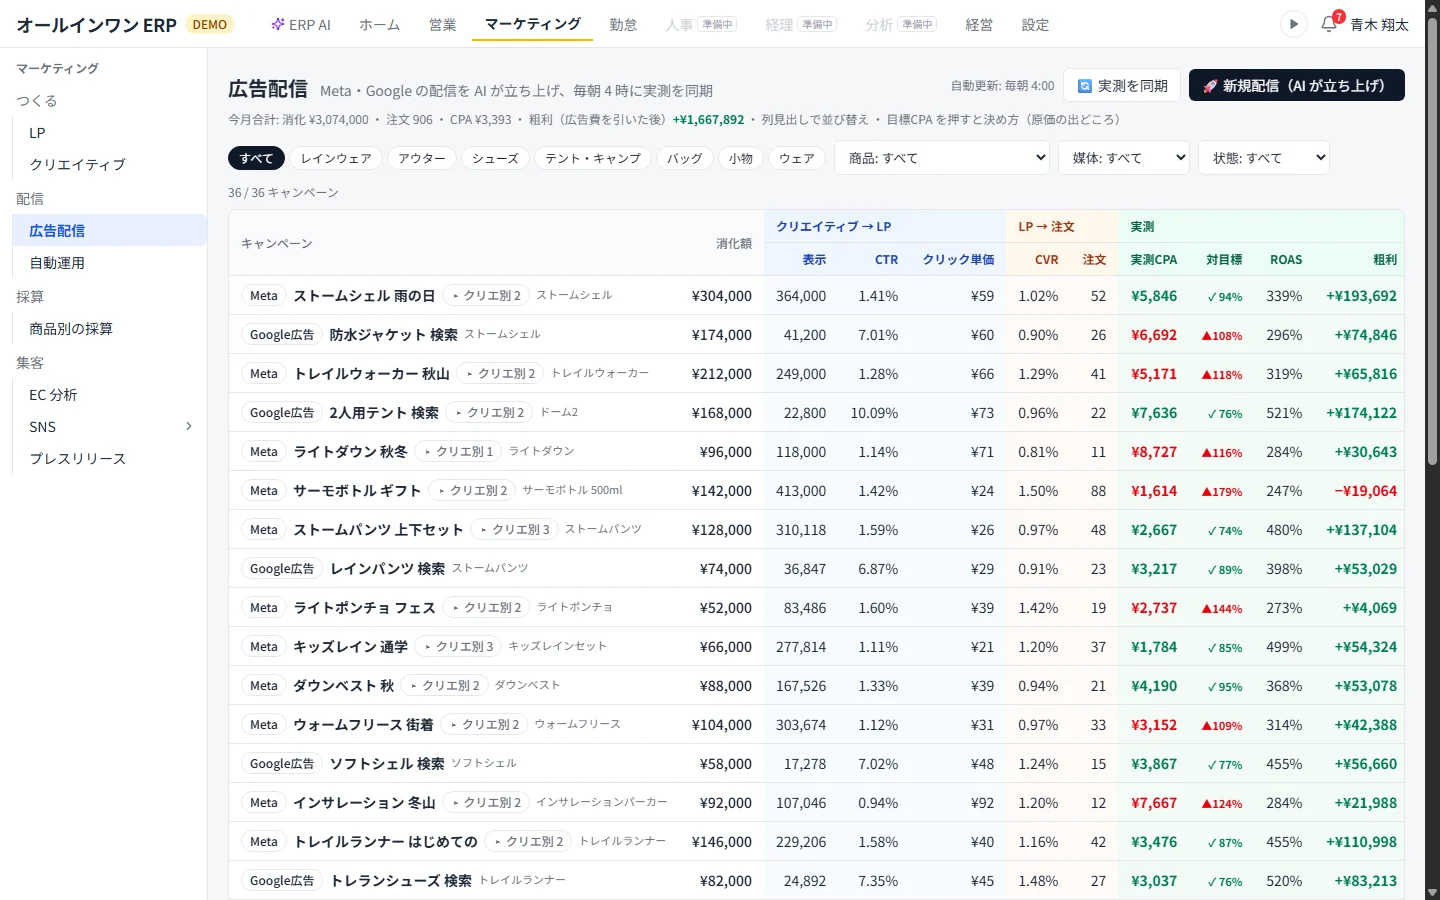Filter by レインウェア category chip
The image size is (1440, 900).
click(336, 158)
